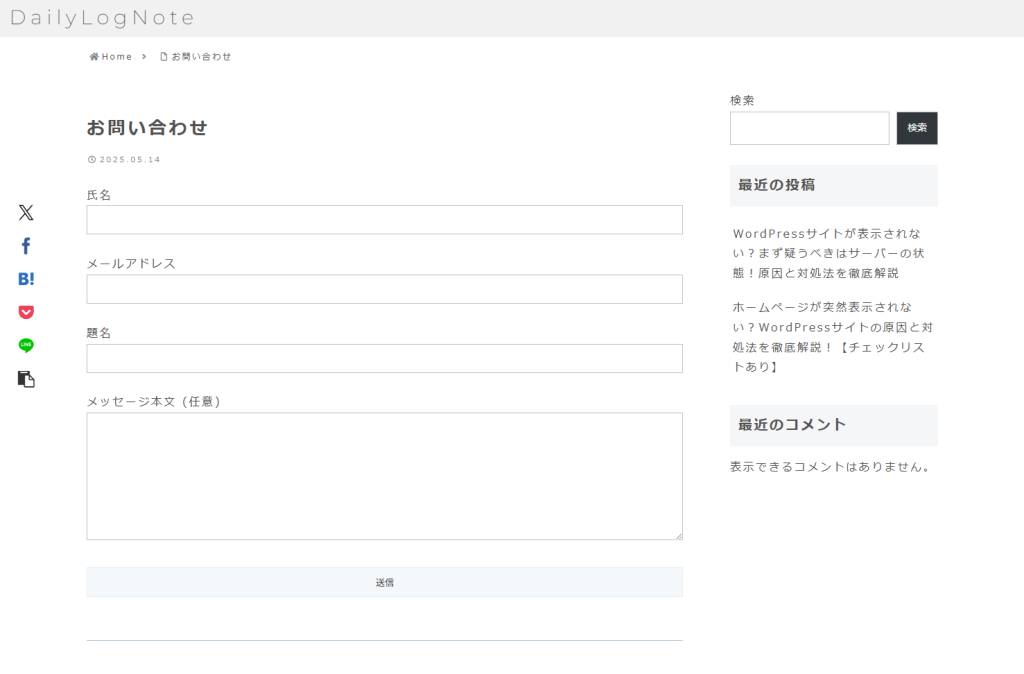Open post about WordPressサイトが表示されない
This screenshot has height=674, width=1024.
point(828,252)
